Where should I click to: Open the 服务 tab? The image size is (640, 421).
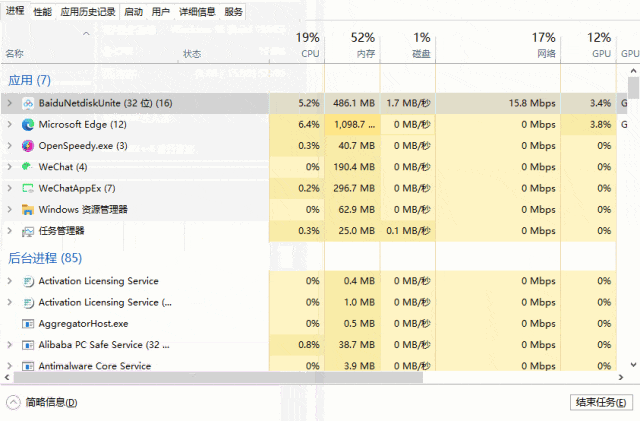pyautogui.click(x=233, y=12)
